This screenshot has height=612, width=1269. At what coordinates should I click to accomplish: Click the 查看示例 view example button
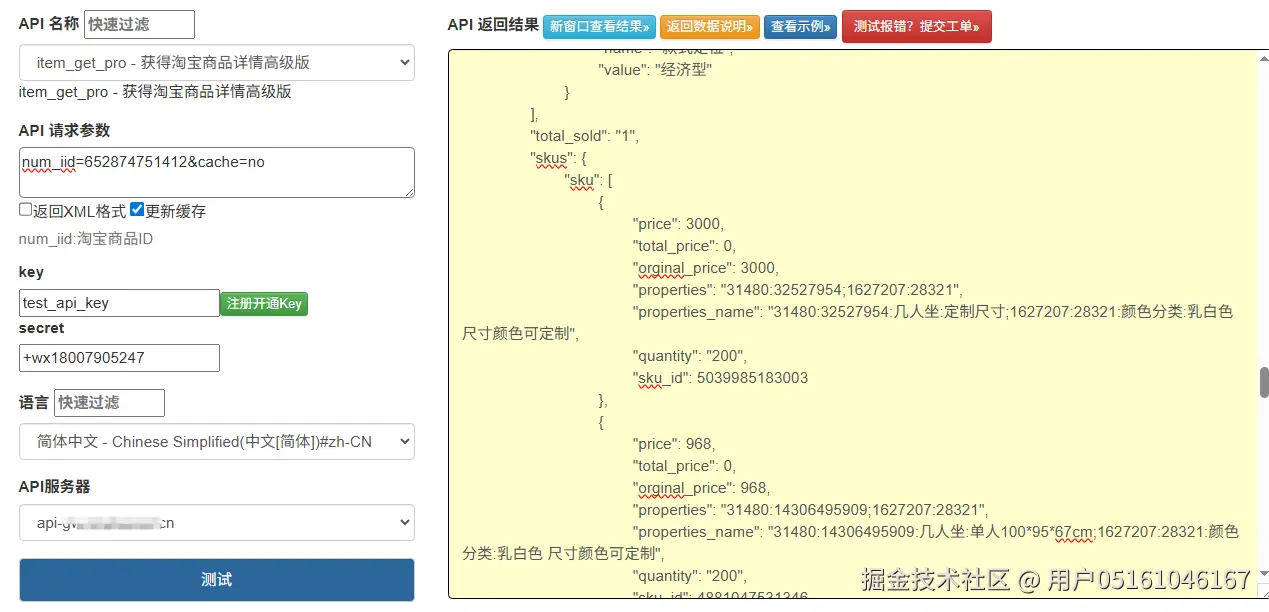[x=800, y=27]
